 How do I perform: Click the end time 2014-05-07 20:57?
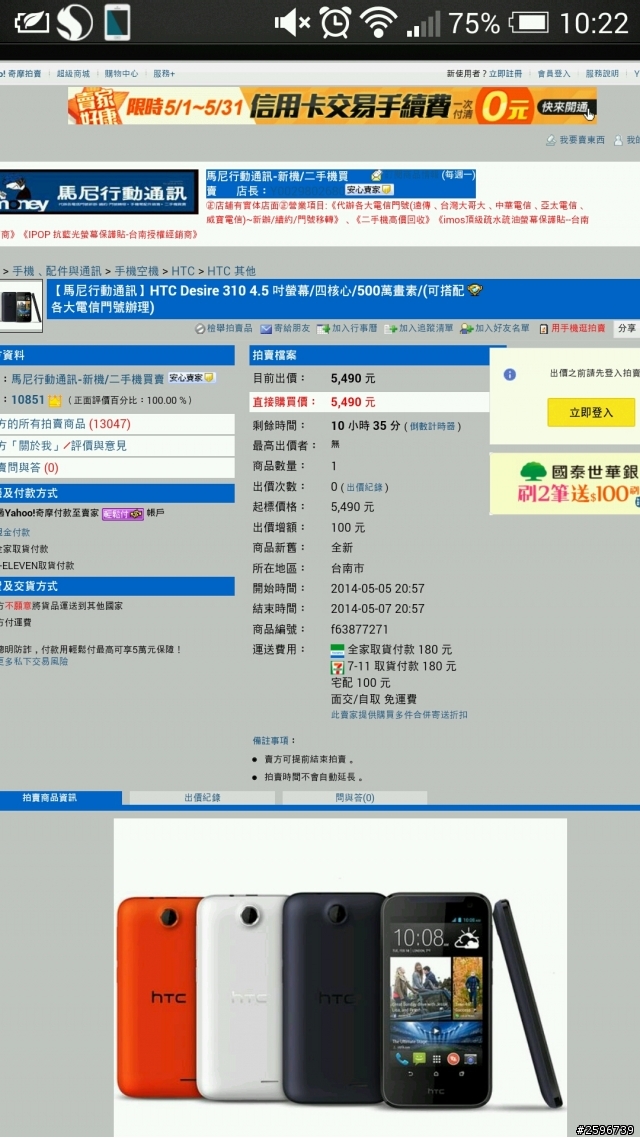pyautogui.click(x=377, y=609)
